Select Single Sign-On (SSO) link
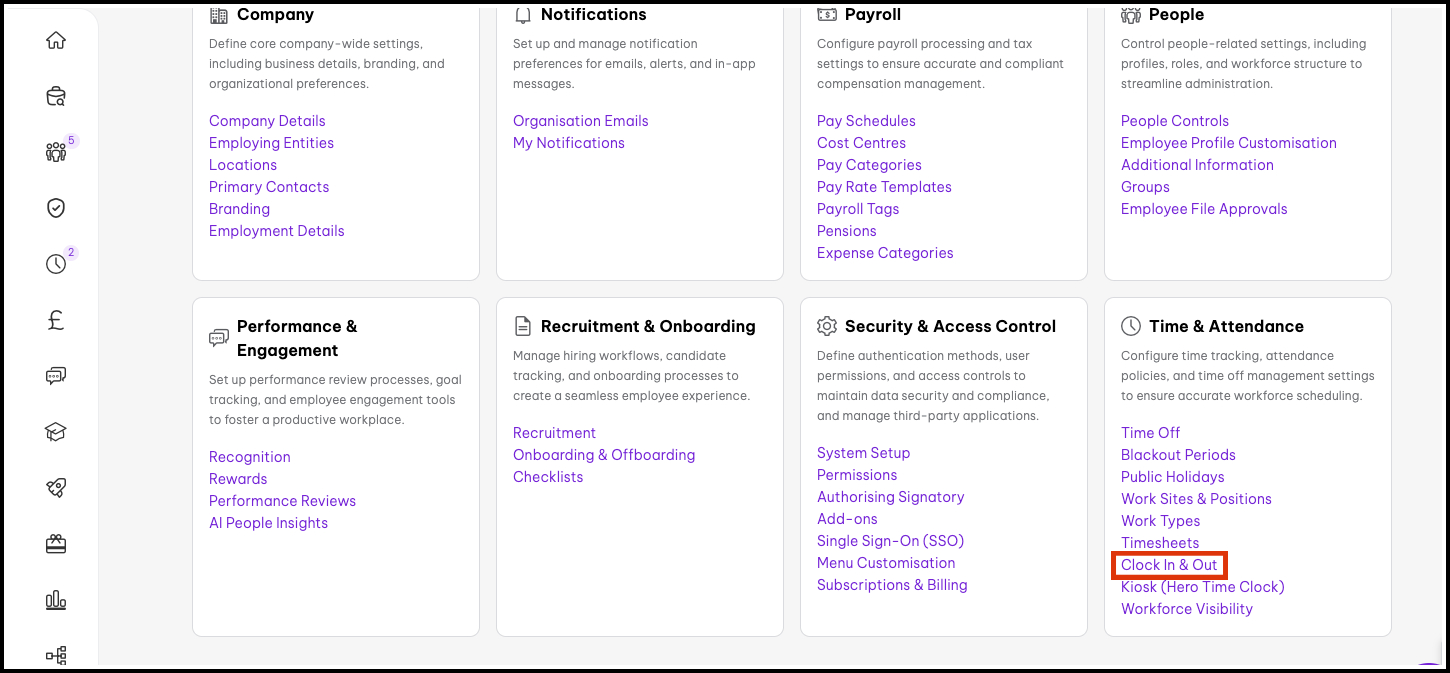 point(890,541)
